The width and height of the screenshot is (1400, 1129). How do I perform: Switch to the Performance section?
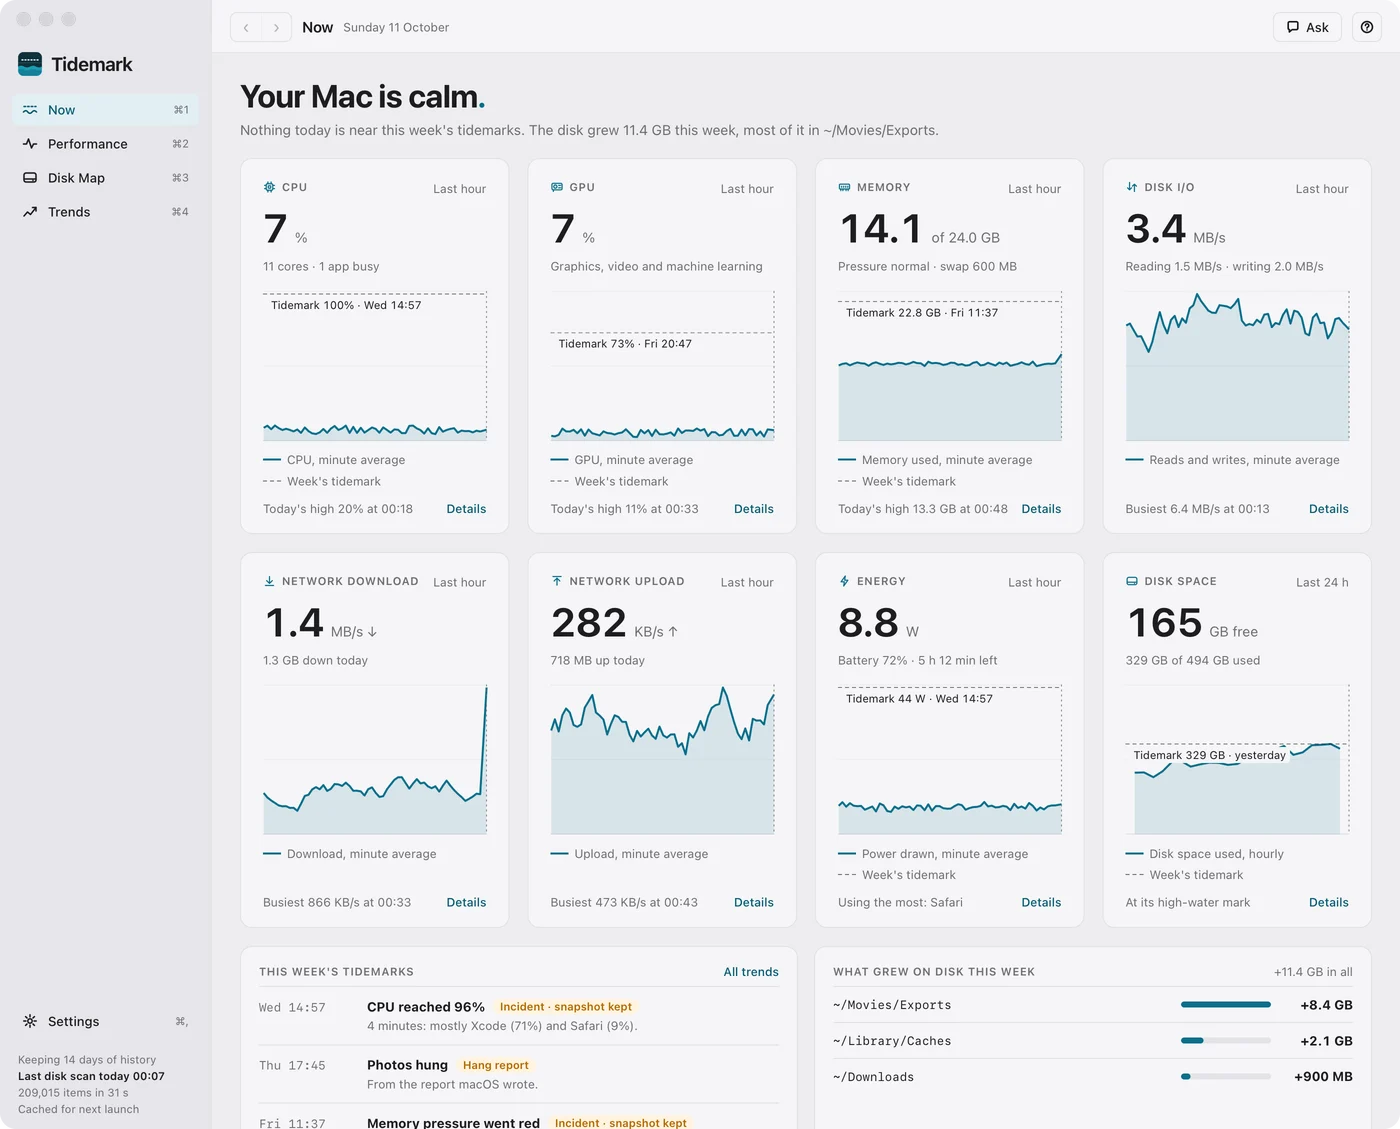pos(105,144)
